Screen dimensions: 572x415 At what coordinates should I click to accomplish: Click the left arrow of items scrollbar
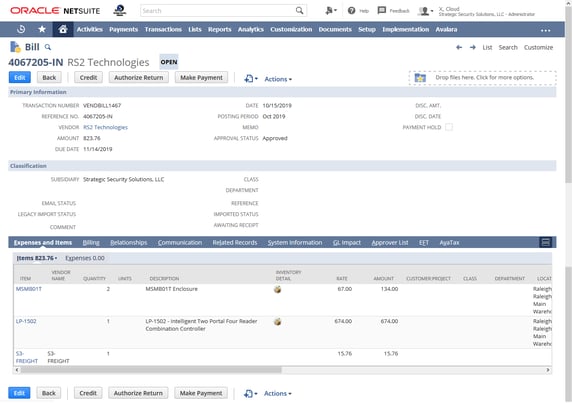tap(17, 370)
